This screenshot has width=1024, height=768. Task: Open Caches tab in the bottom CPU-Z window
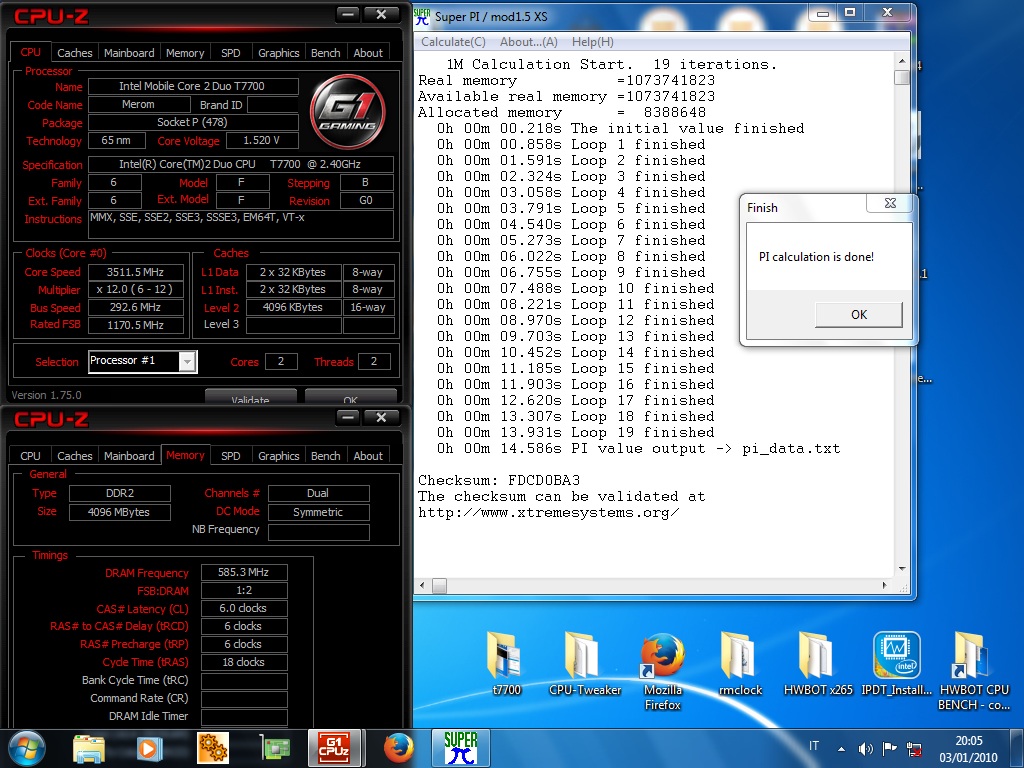tap(74, 456)
